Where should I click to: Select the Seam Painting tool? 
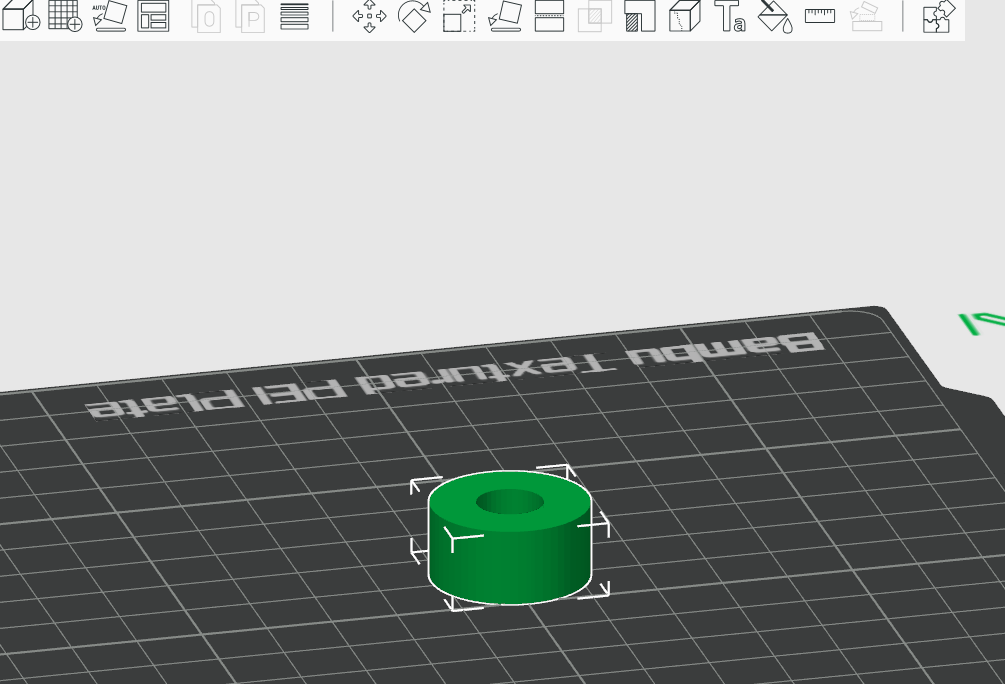[x=685, y=16]
